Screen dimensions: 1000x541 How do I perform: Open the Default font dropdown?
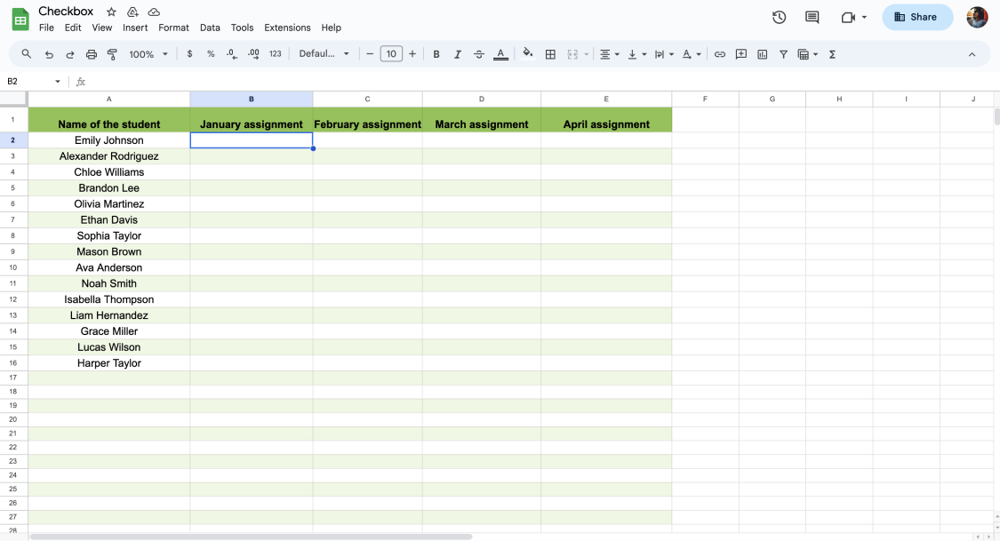click(324, 54)
